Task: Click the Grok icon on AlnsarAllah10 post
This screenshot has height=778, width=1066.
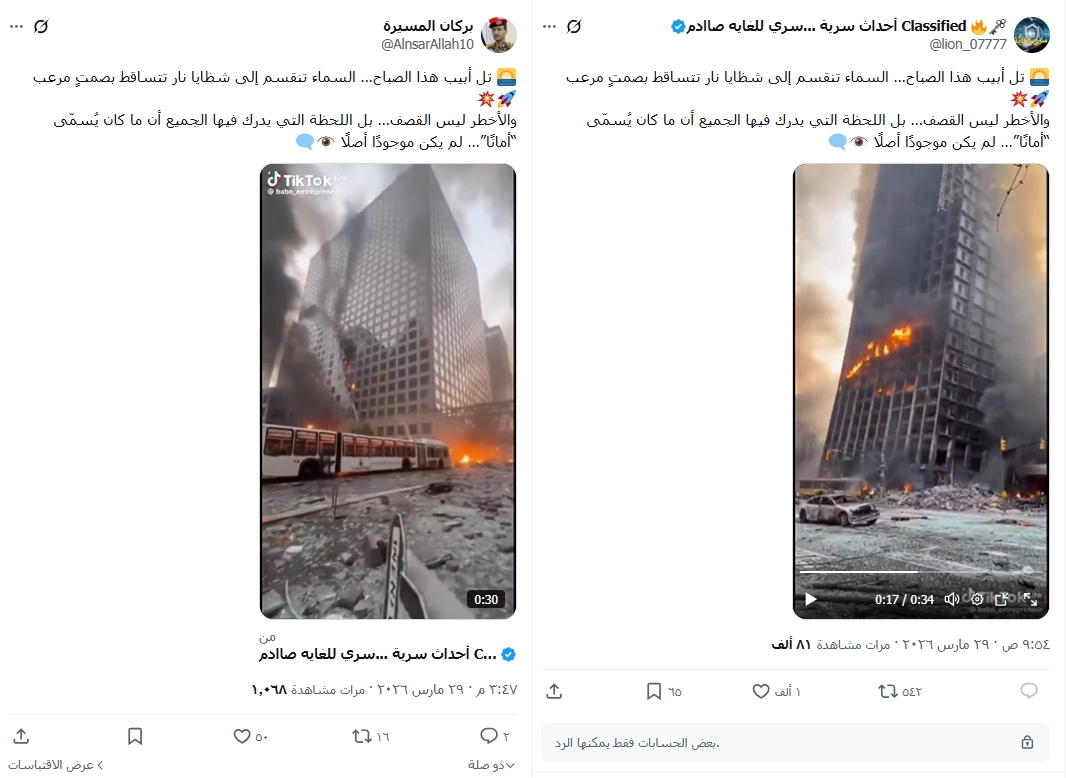Action: pos(41,27)
